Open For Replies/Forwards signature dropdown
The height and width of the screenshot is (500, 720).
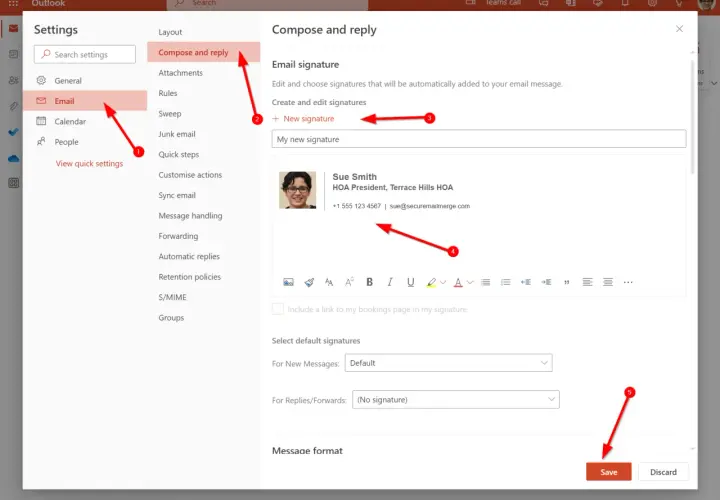[456, 399]
